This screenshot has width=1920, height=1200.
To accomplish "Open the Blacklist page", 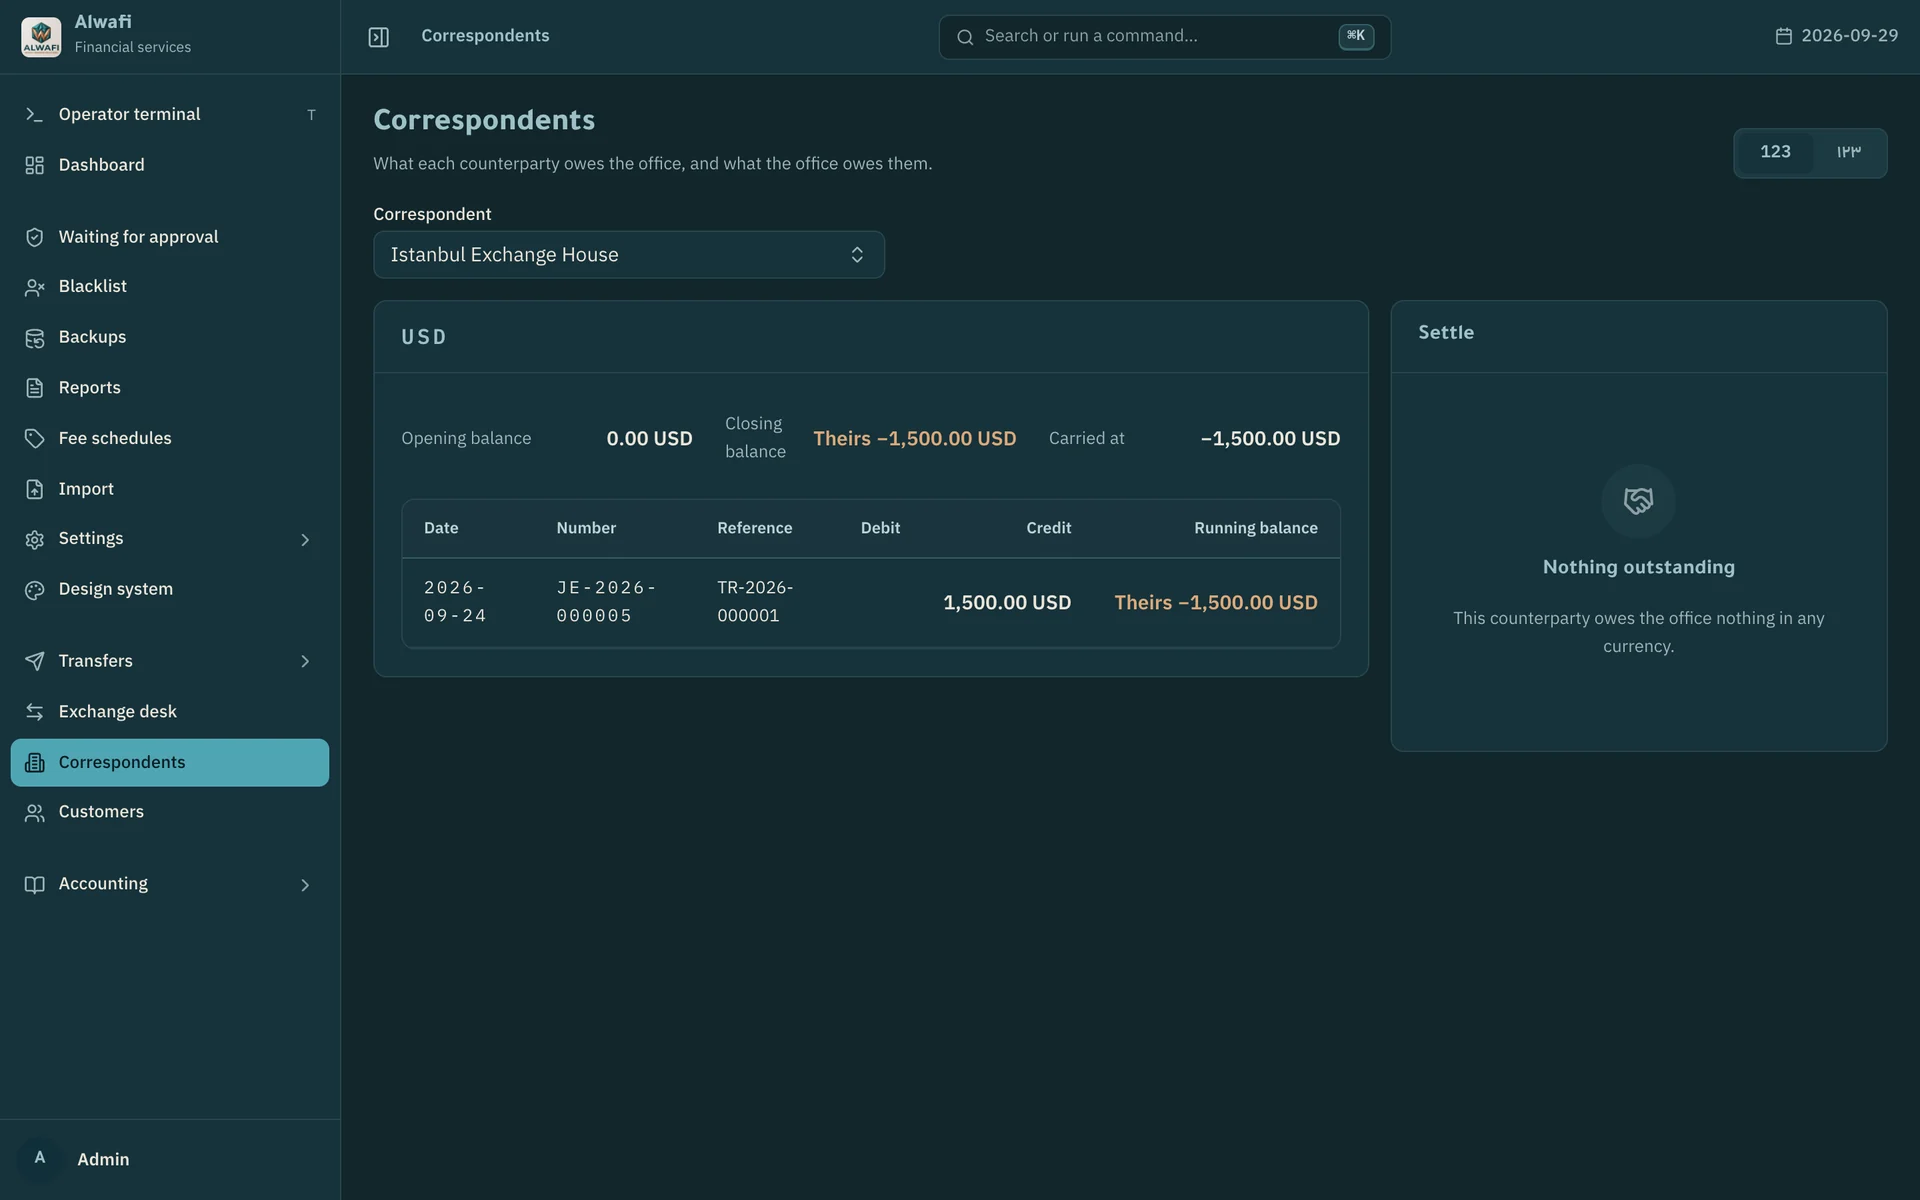I will tap(170, 287).
